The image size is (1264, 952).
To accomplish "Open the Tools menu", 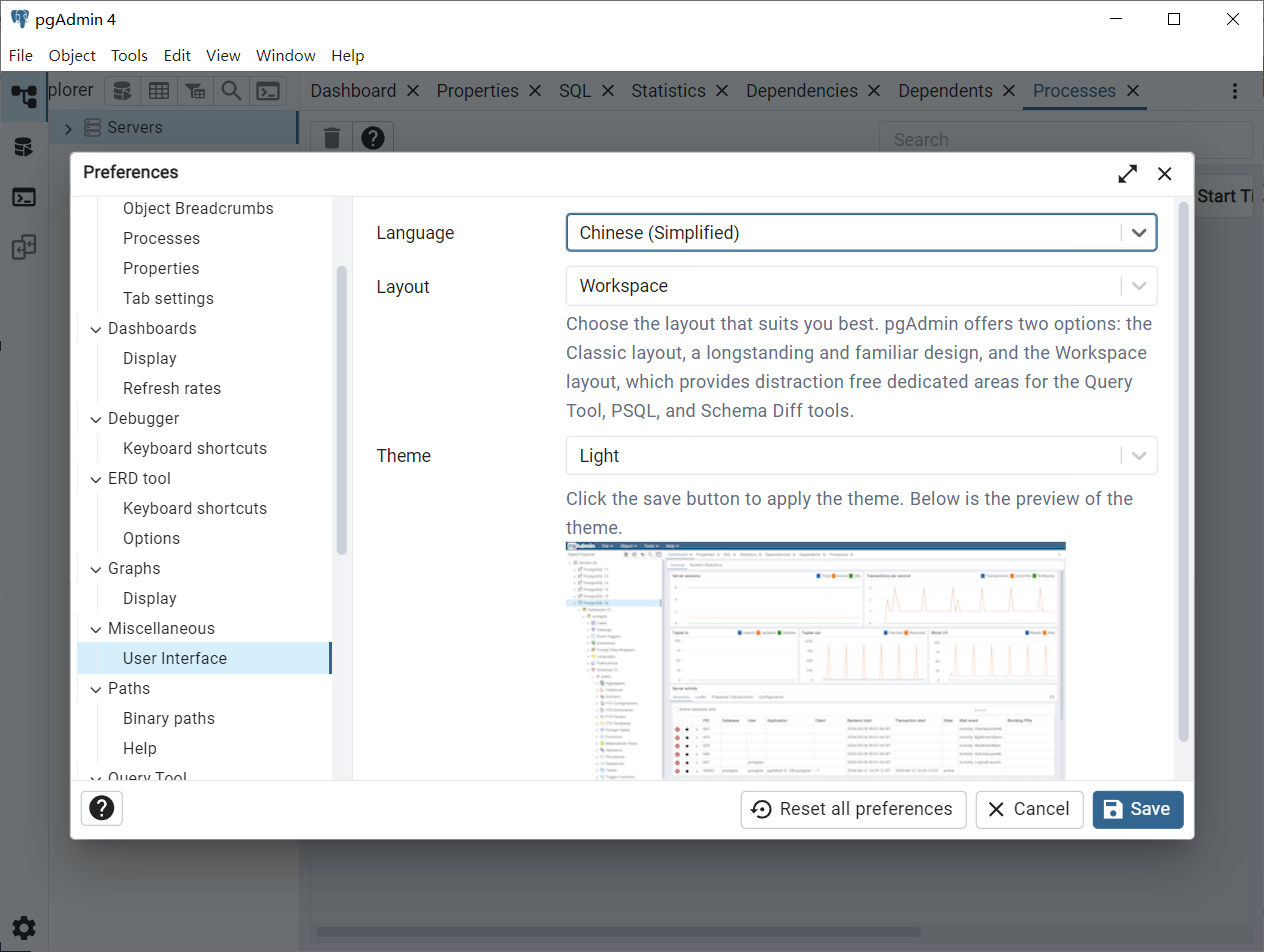I will [129, 56].
